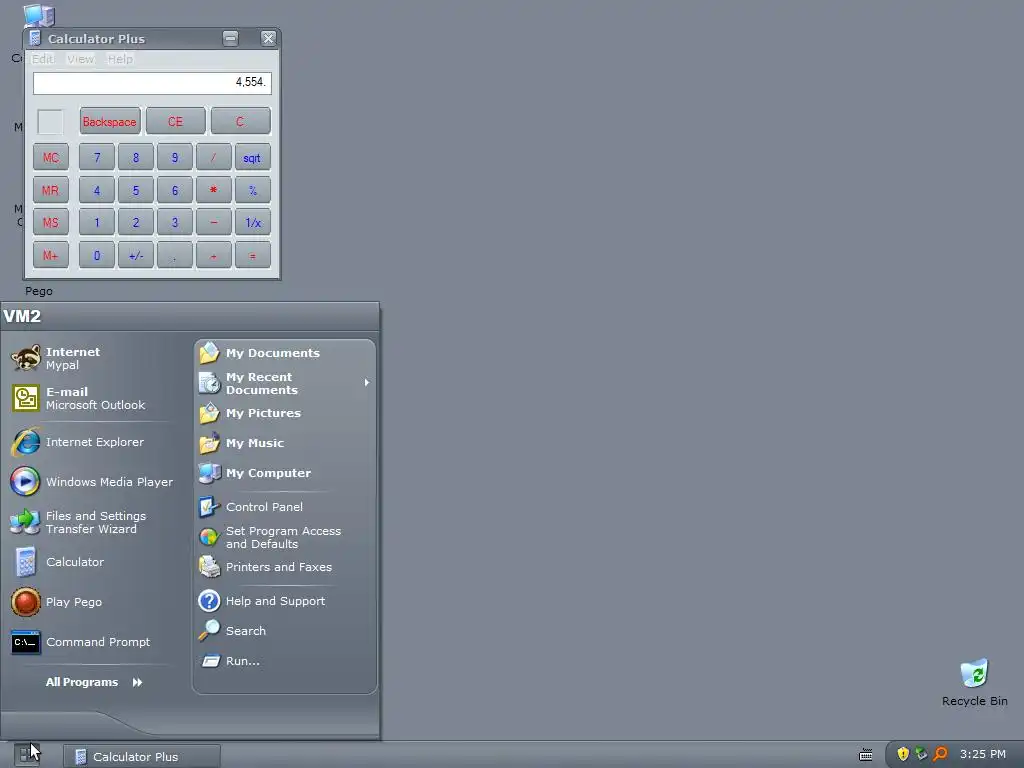1024x768 pixels.
Task: Open Calculator Plus Help menu
Action: pos(120,59)
